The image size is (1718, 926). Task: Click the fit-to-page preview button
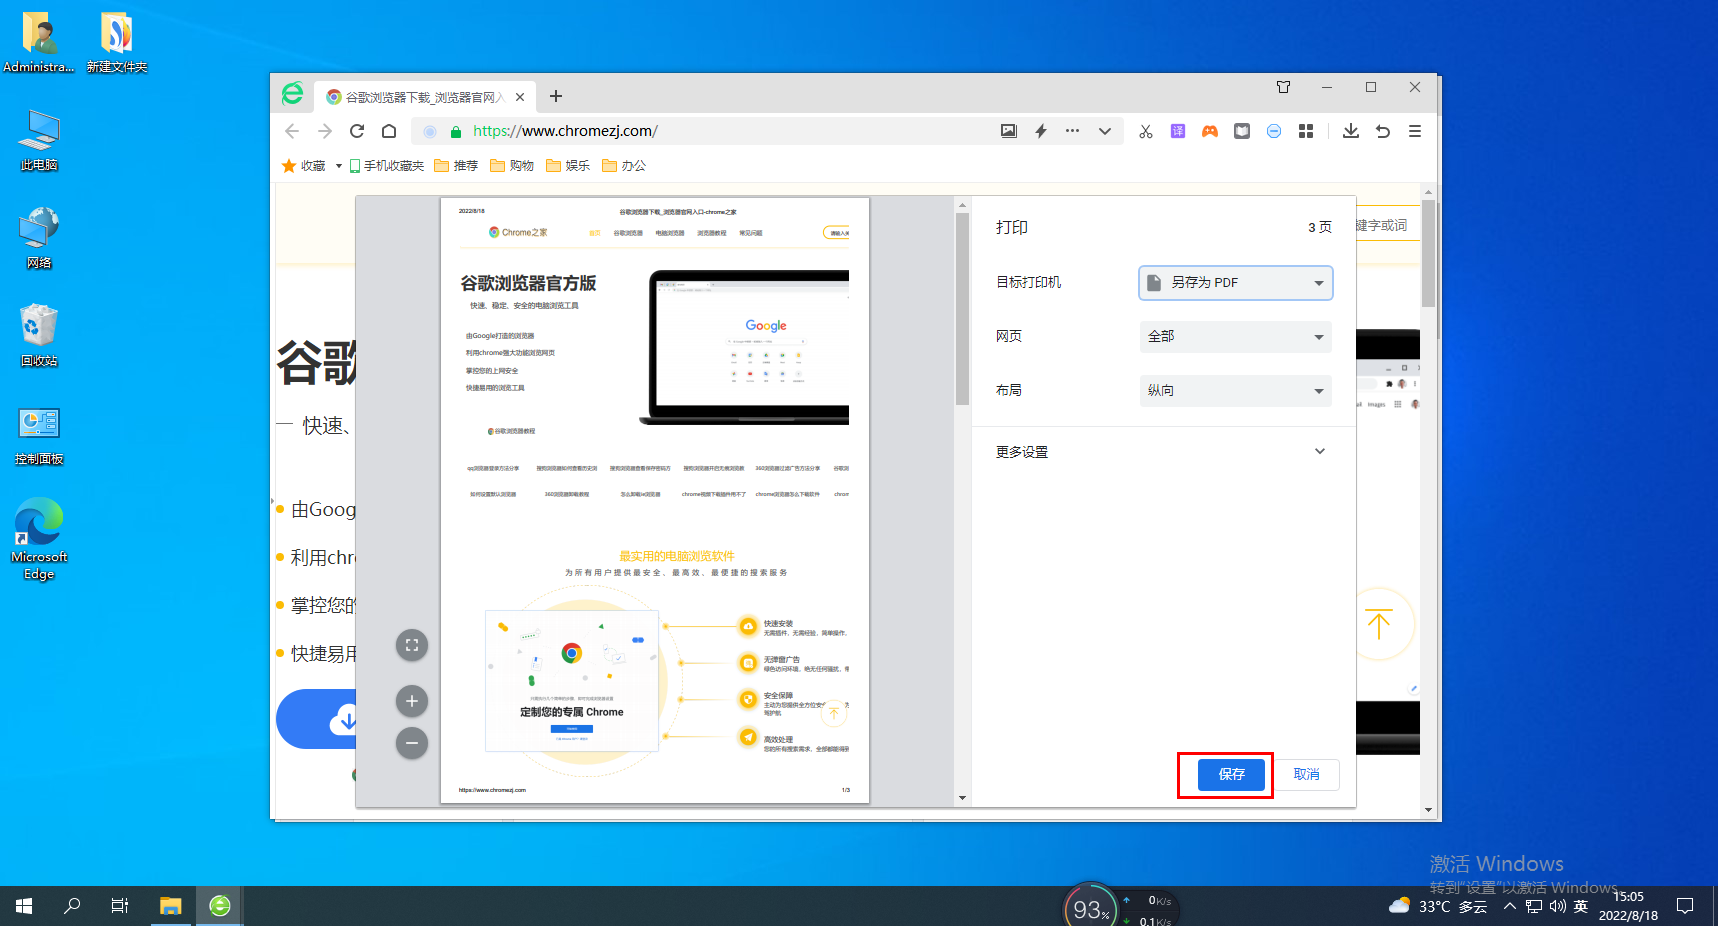click(x=412, y=645)
